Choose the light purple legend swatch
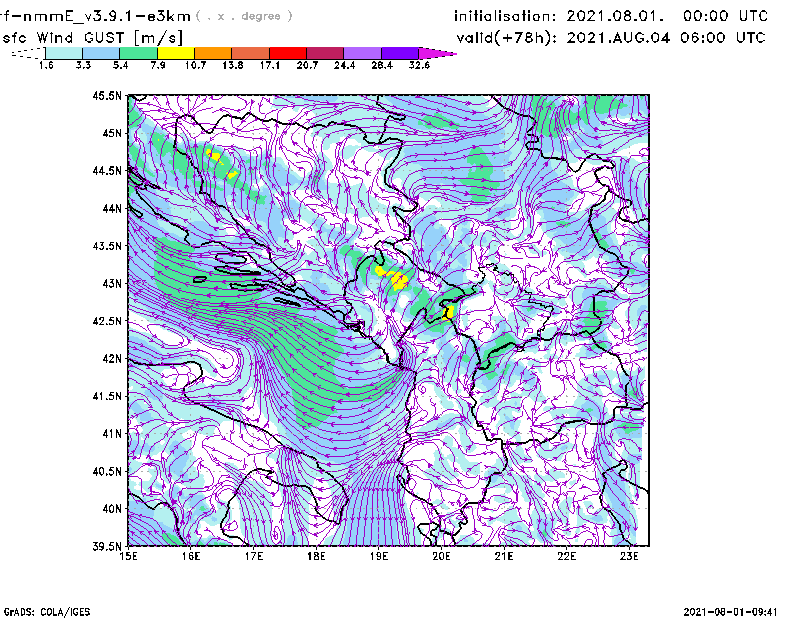Viewport: 800px width, 618px height. click(362, 53)
